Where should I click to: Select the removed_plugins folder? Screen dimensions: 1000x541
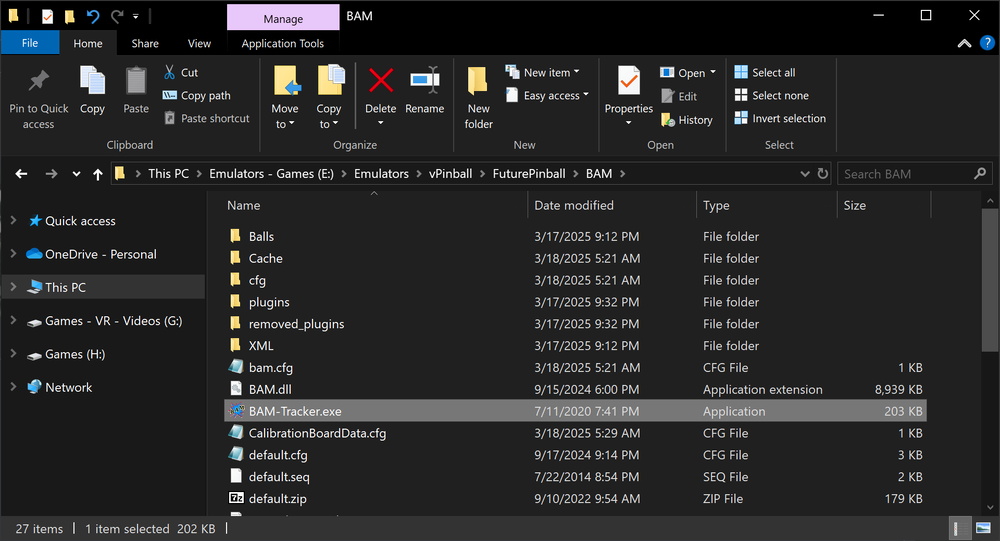(x=296, y=324)
